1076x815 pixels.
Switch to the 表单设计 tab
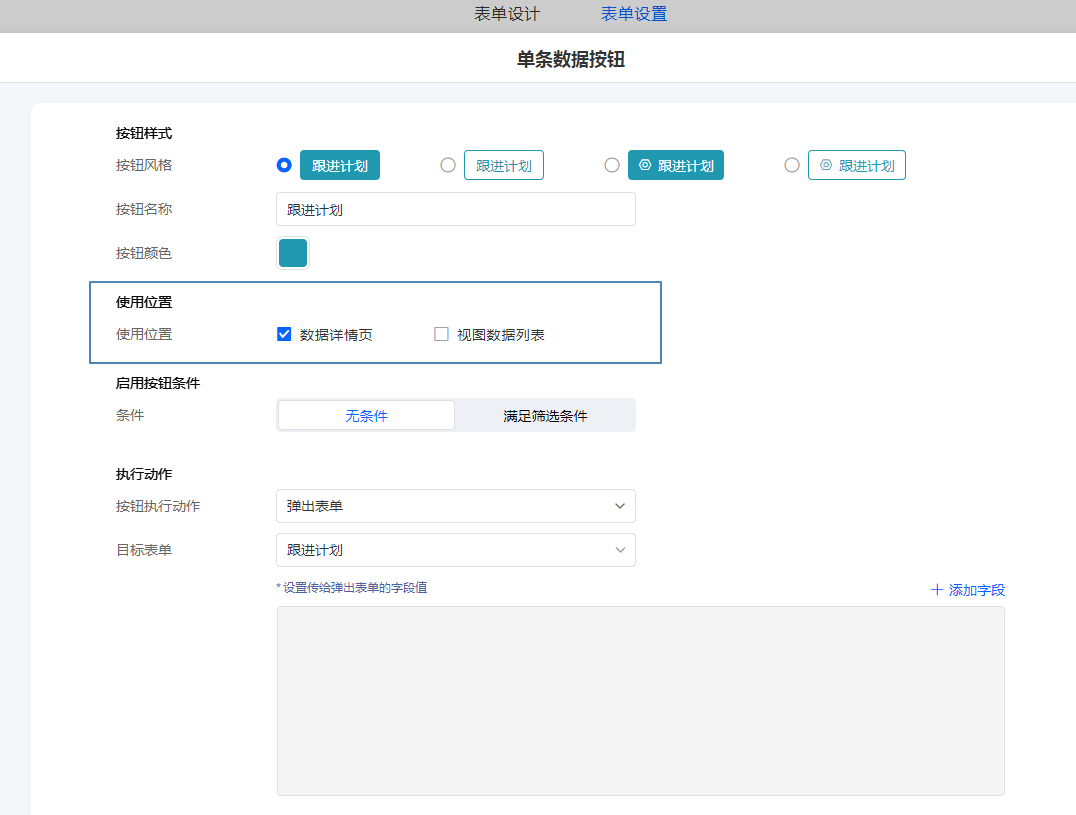coord(506,14)
